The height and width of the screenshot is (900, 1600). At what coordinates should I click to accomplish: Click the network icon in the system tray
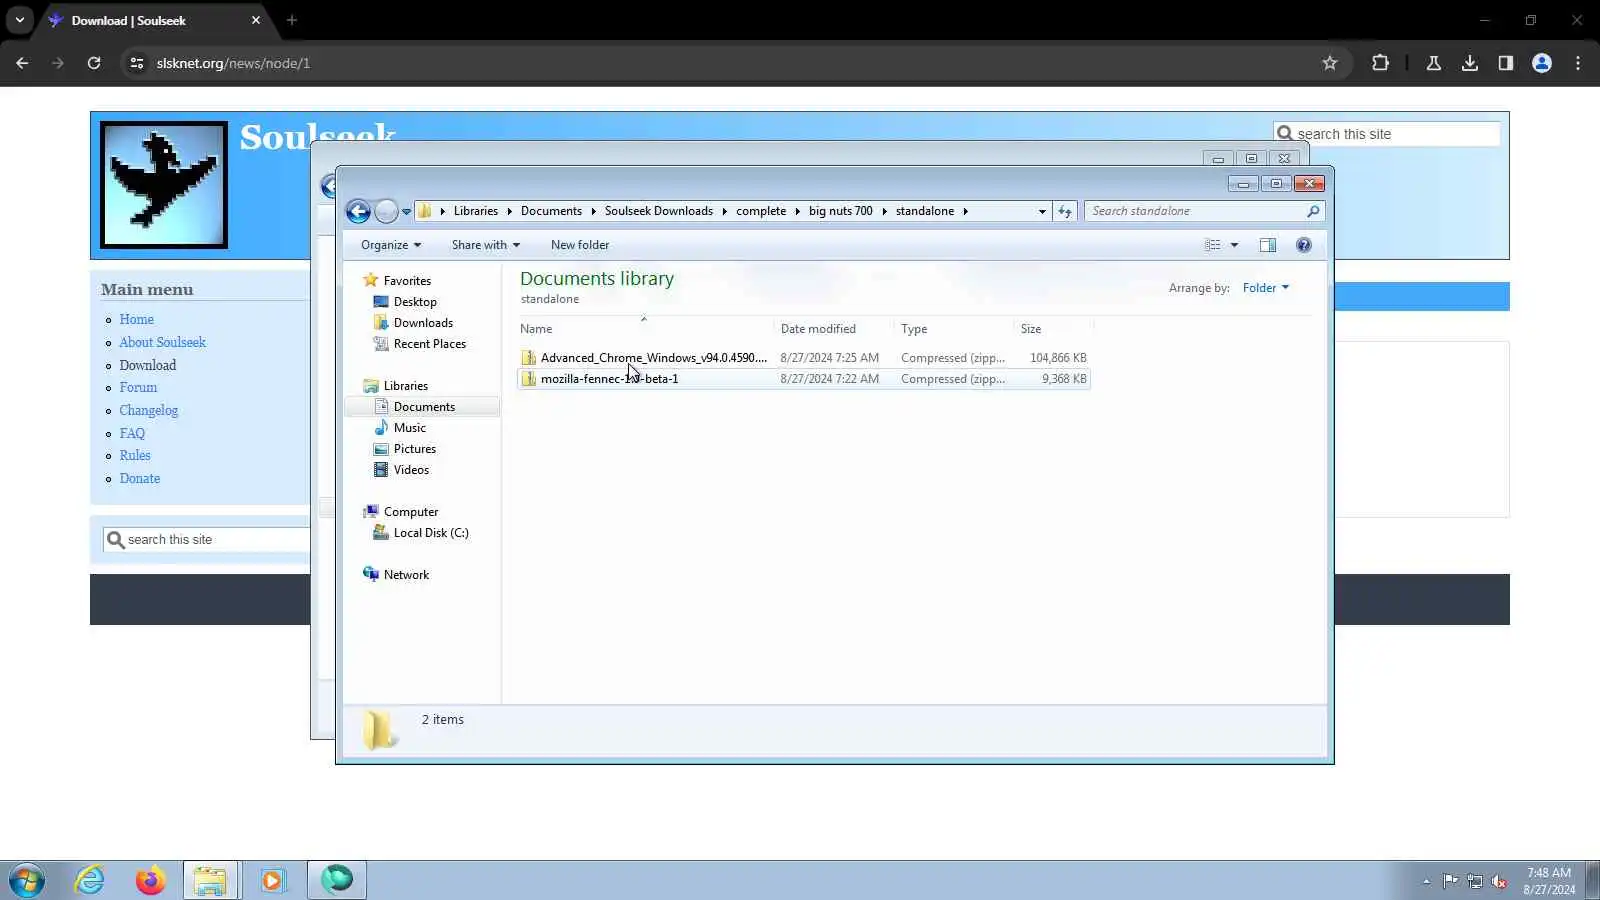click(x=1474, y=881)
